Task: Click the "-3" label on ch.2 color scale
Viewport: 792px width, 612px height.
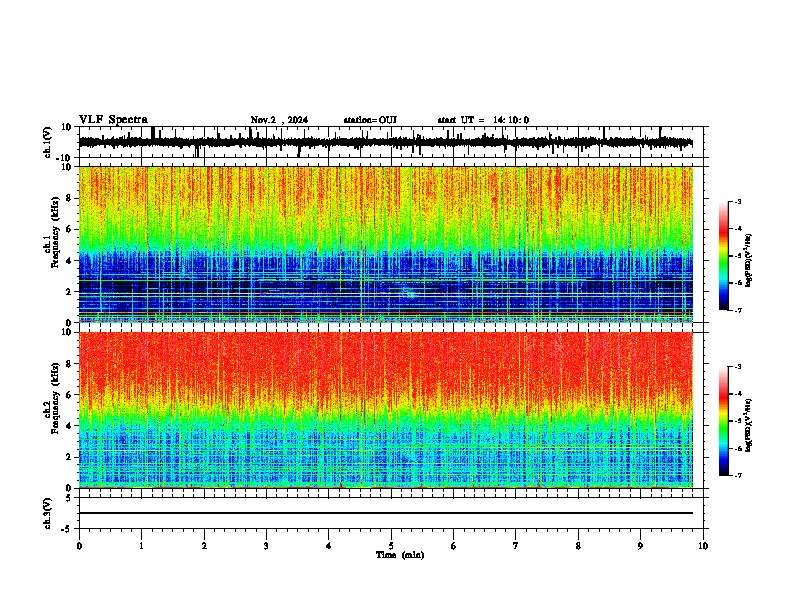Action: tap(737, 367)
